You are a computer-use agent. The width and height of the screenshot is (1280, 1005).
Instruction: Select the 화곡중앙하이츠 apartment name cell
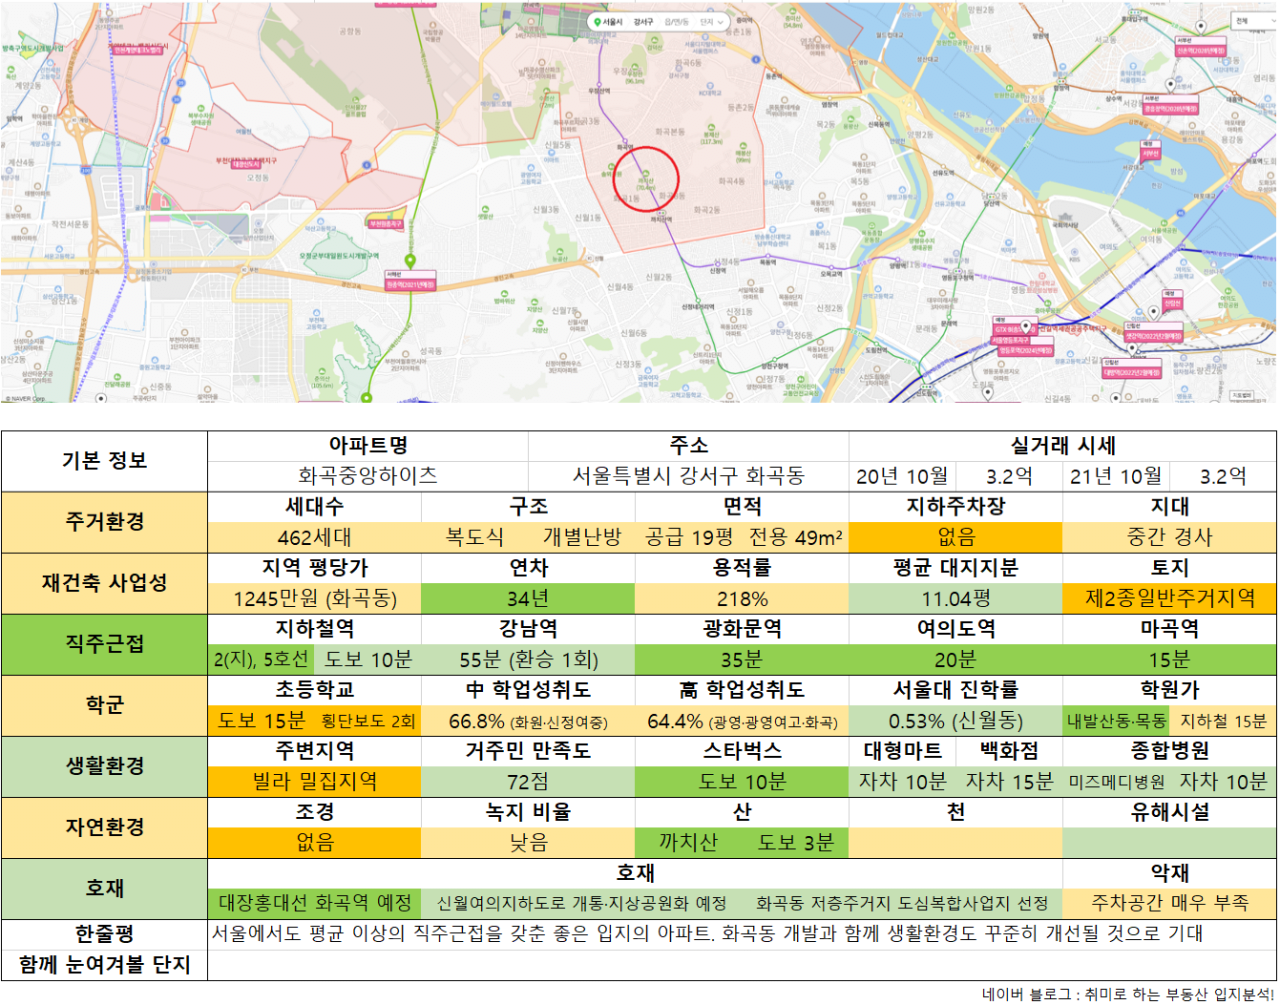click(x=367, y=476)
